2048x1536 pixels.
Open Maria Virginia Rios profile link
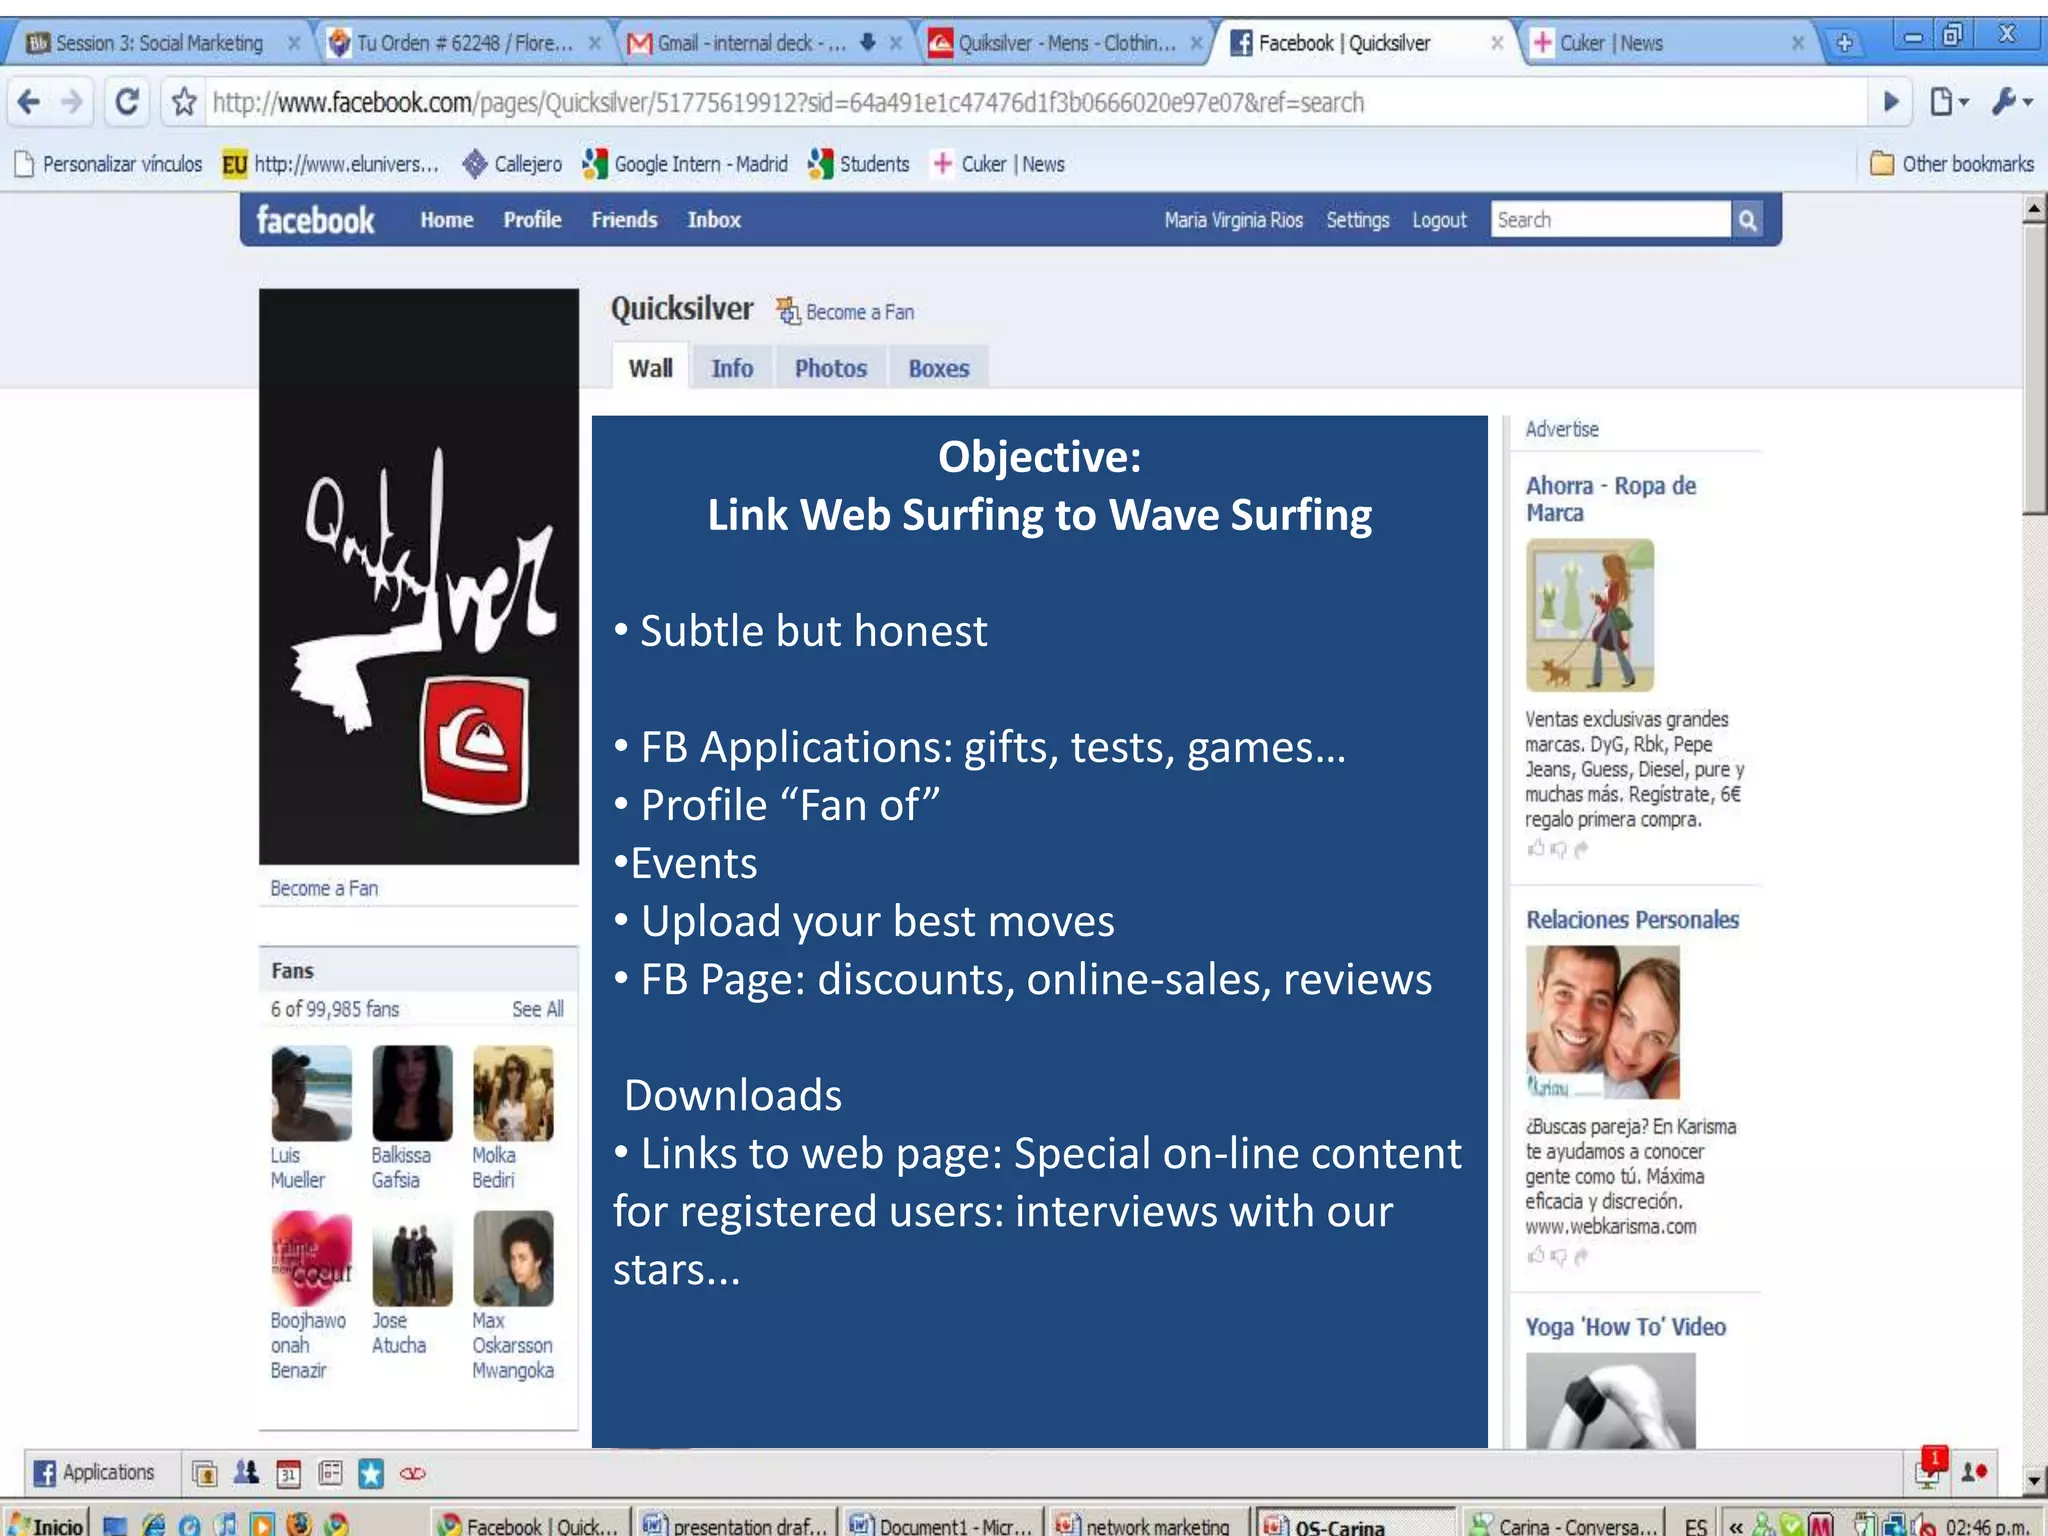[x=1233, y=220]
